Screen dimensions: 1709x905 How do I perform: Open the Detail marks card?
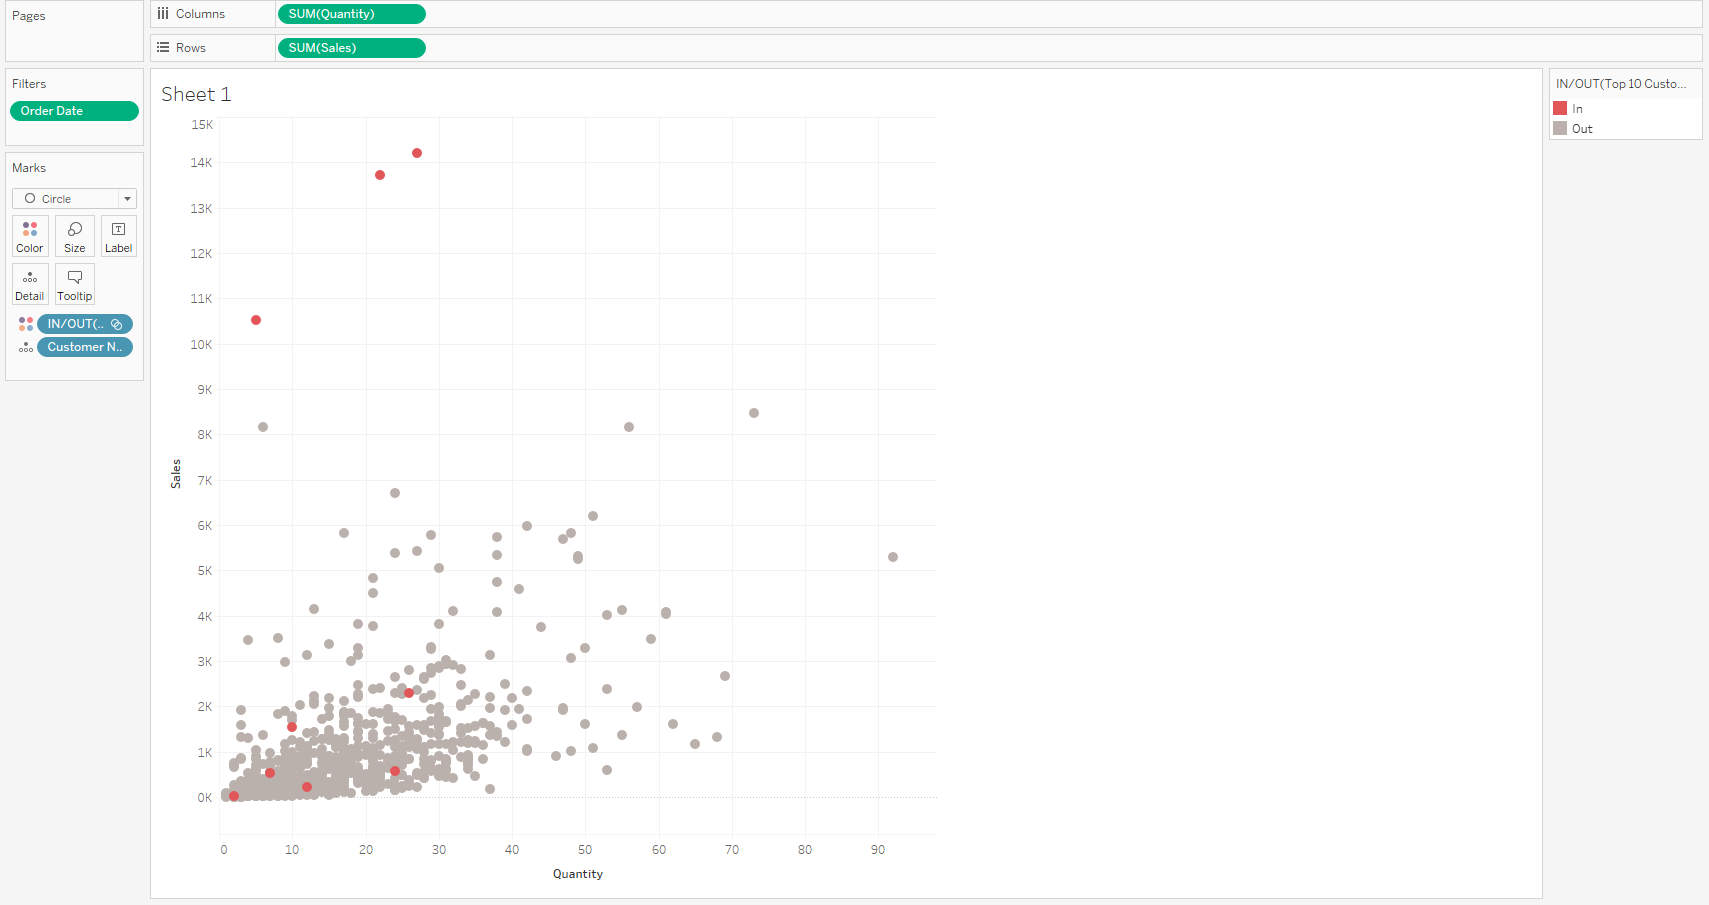tap(30, 284)
